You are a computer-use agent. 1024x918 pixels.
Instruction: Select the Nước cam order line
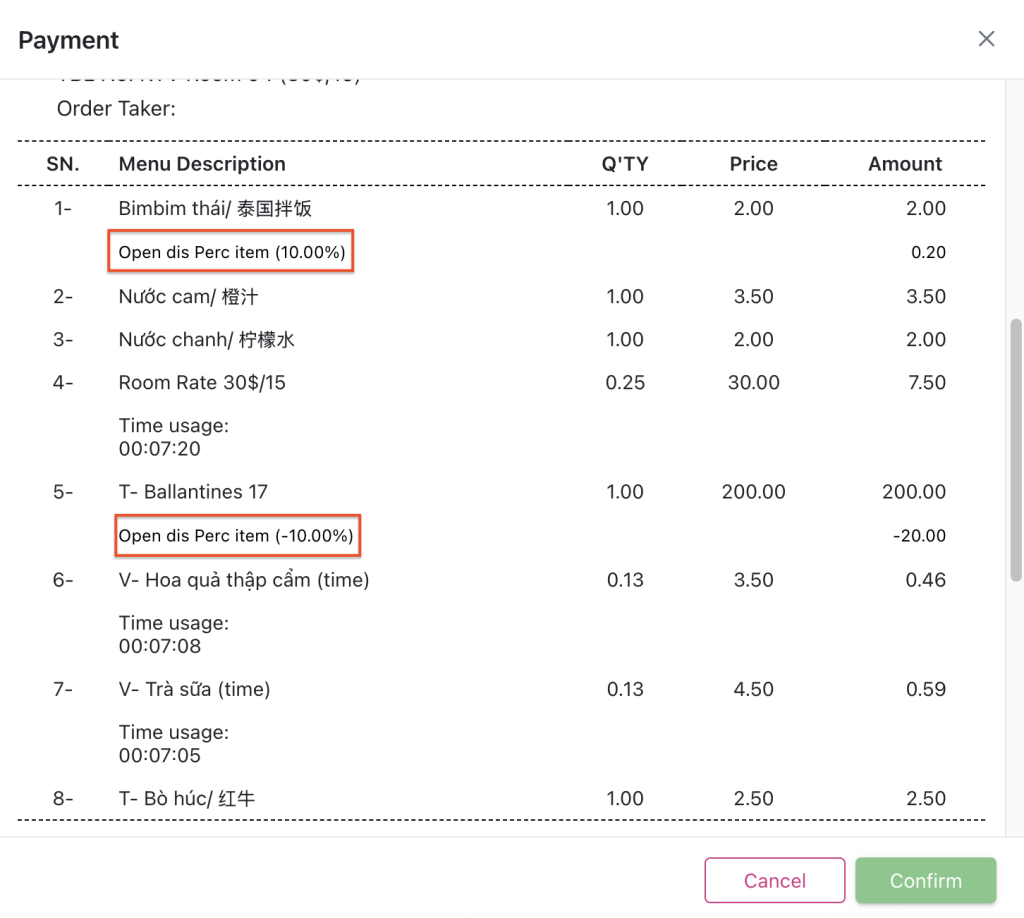point(189,297)
